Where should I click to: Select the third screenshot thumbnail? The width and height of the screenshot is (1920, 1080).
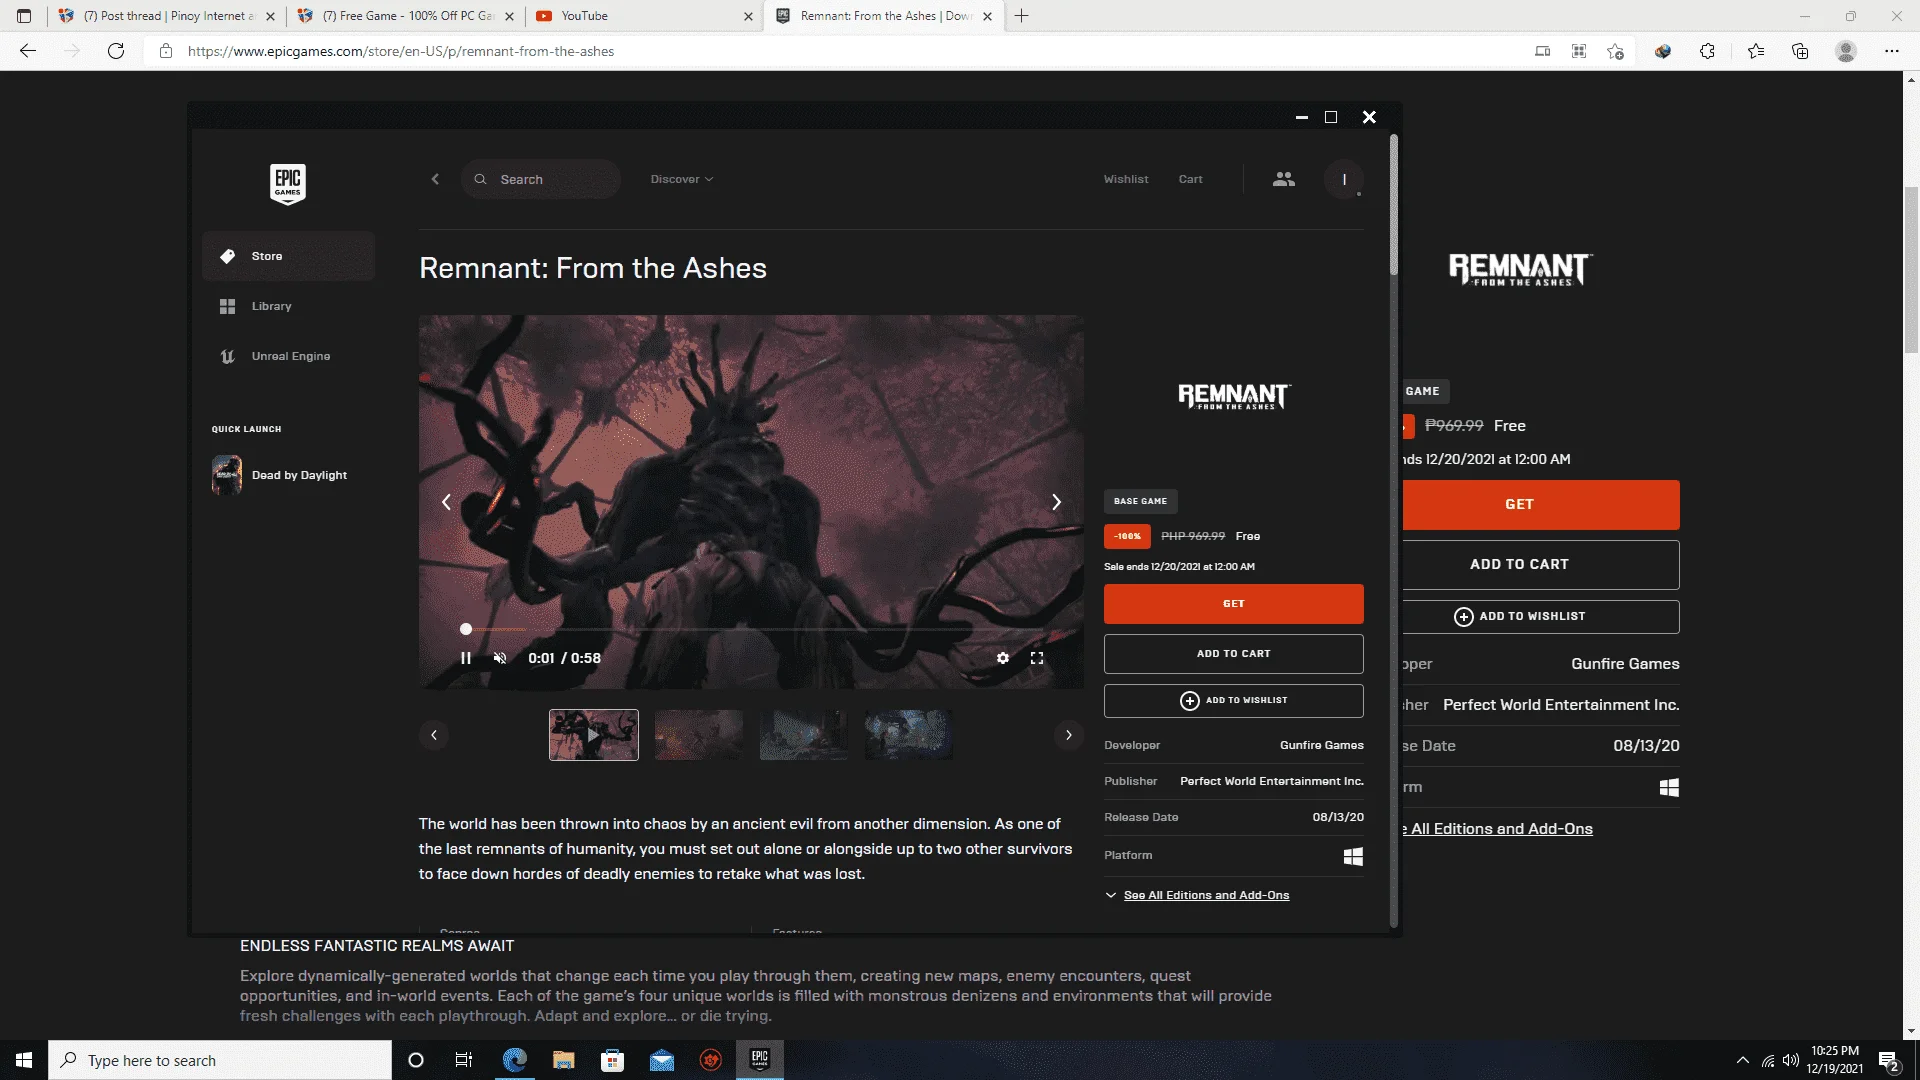pyautogui.click(x=804, y=735)
